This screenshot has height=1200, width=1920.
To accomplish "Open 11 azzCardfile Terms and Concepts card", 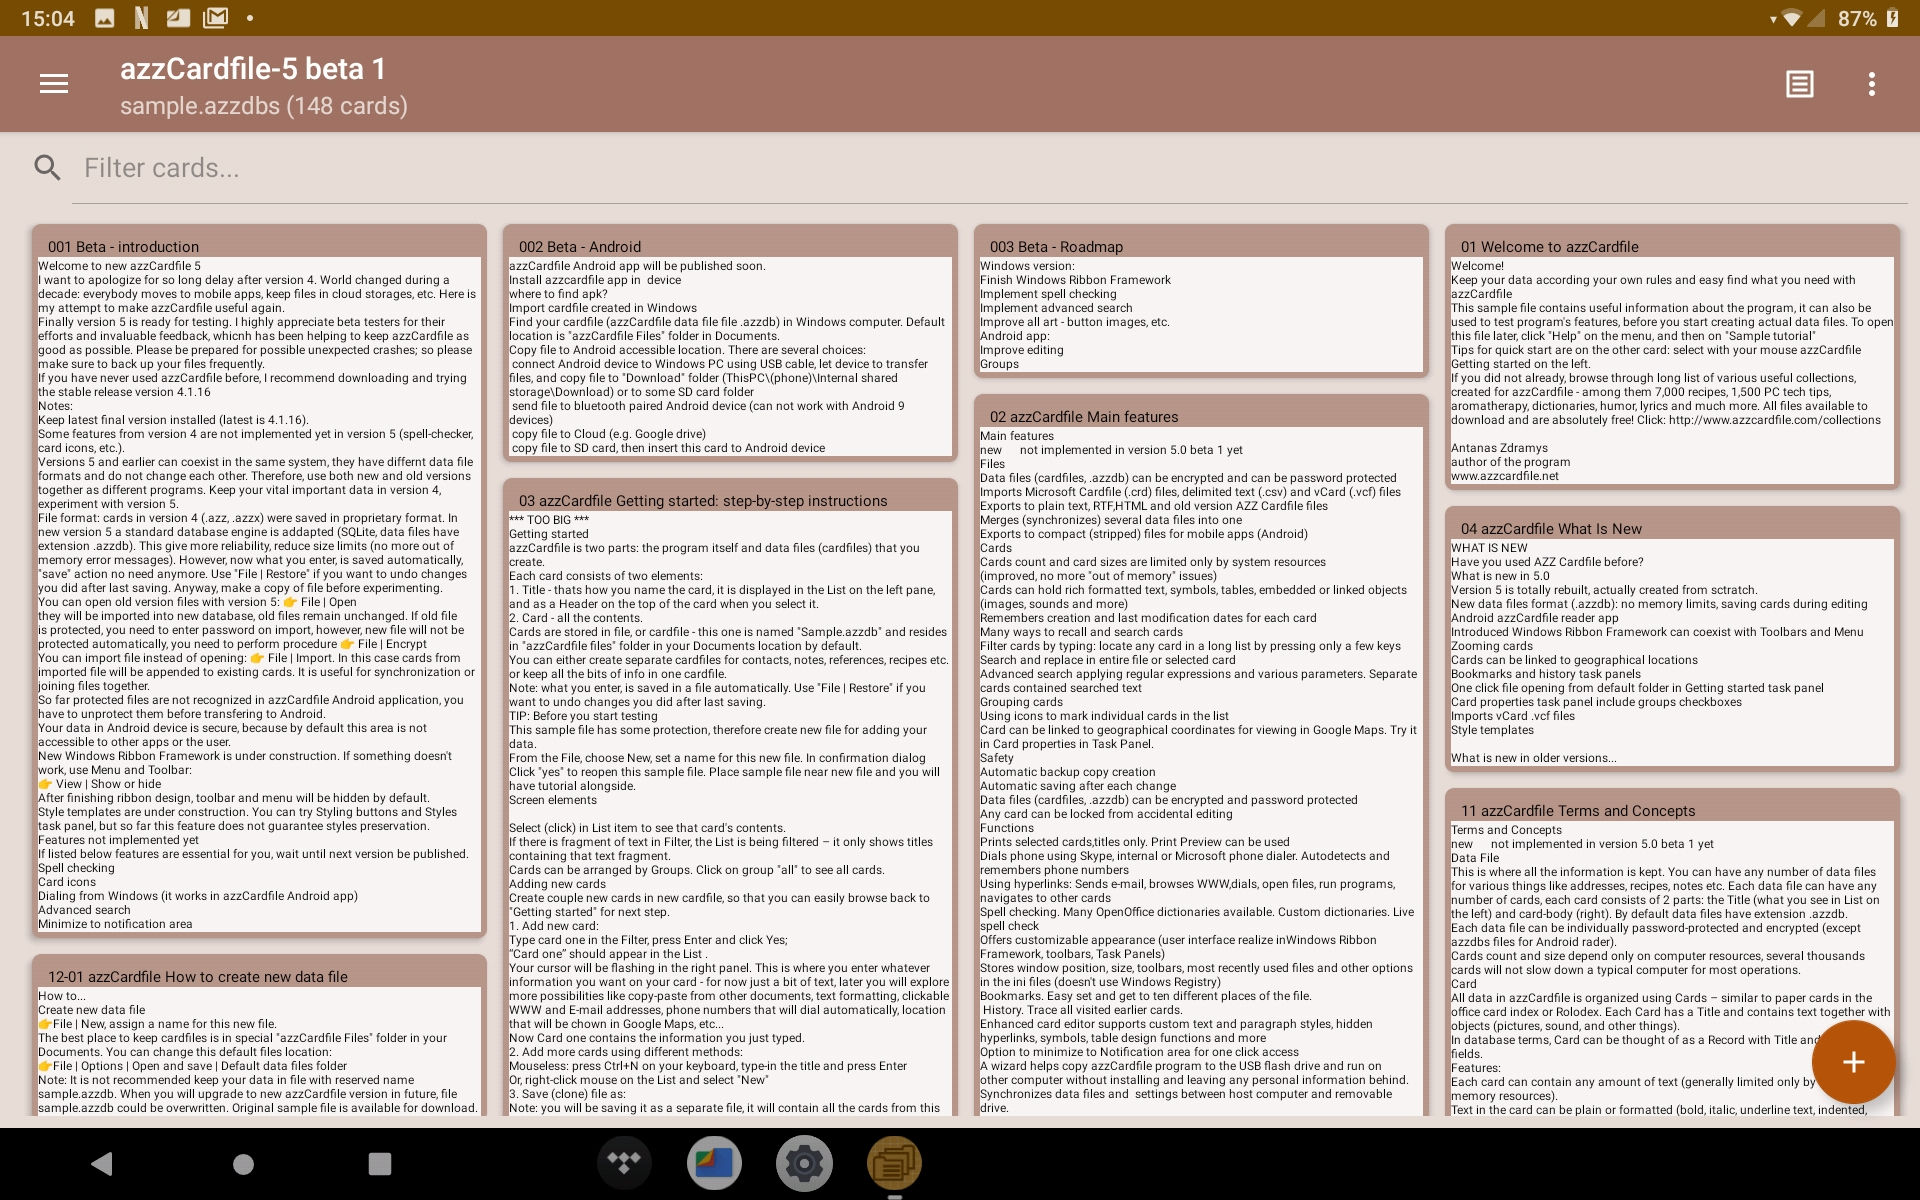I will tap(1672, 952).
